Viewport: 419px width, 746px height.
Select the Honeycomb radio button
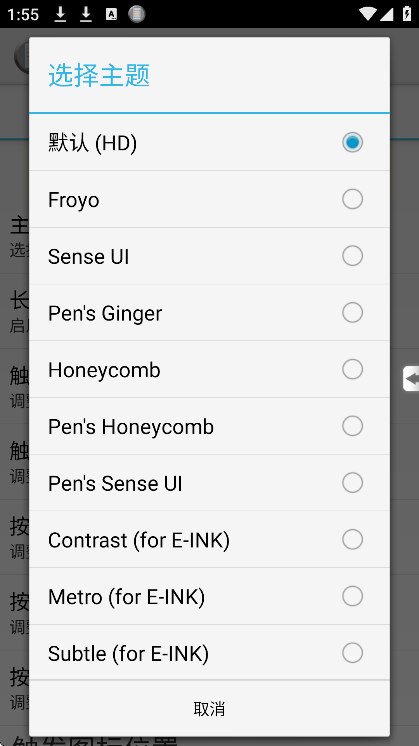(x=352, y=369)
